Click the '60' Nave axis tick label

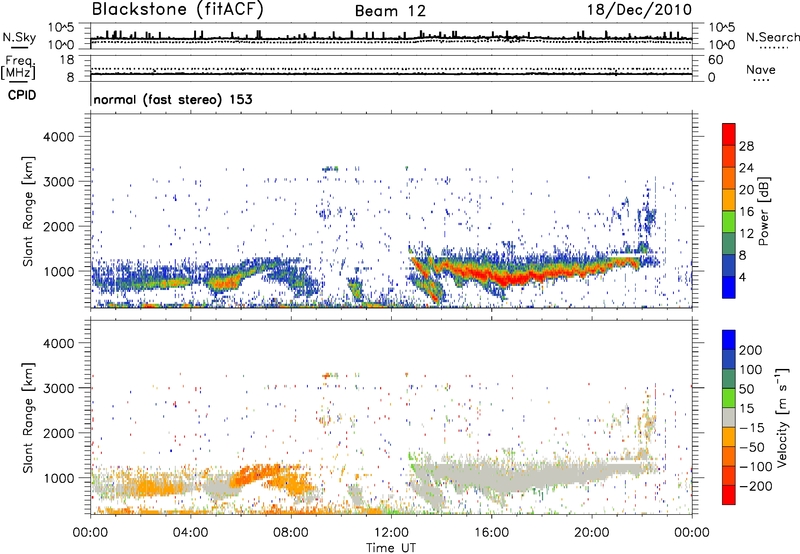click(715, 60)
